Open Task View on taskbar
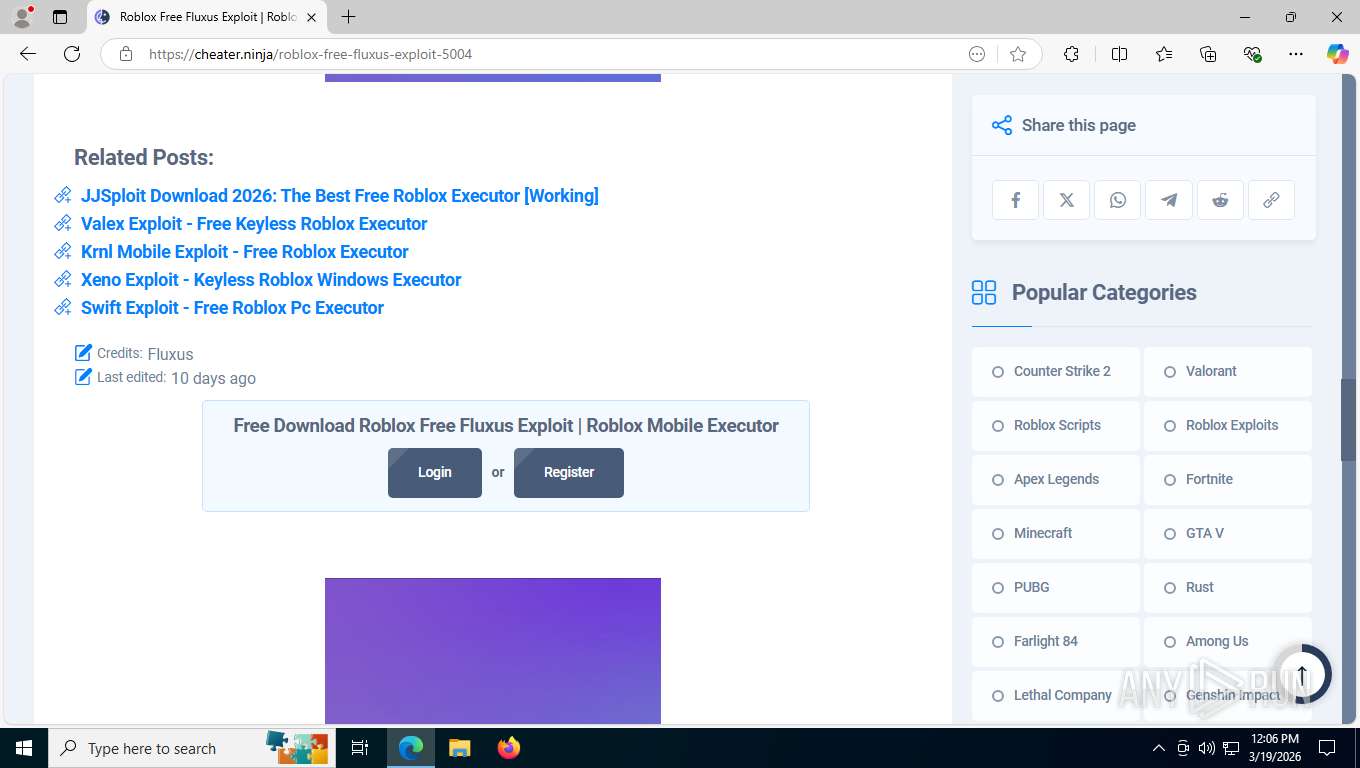The width and height of the screenshot is (1360, 768). click(360, 748)
